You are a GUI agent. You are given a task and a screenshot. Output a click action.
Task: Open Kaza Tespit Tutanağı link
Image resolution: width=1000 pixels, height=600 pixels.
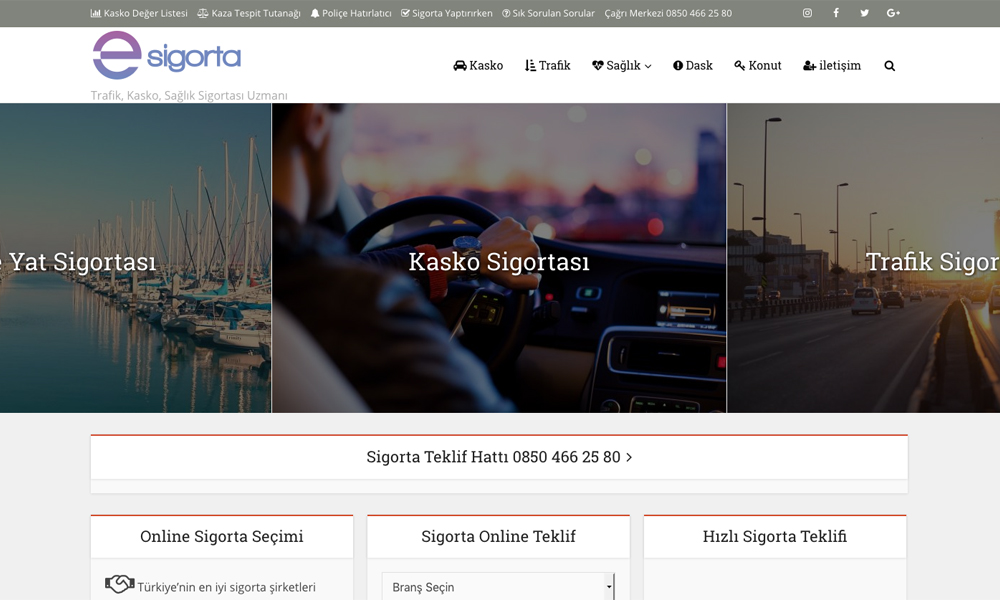click(249, 13)
